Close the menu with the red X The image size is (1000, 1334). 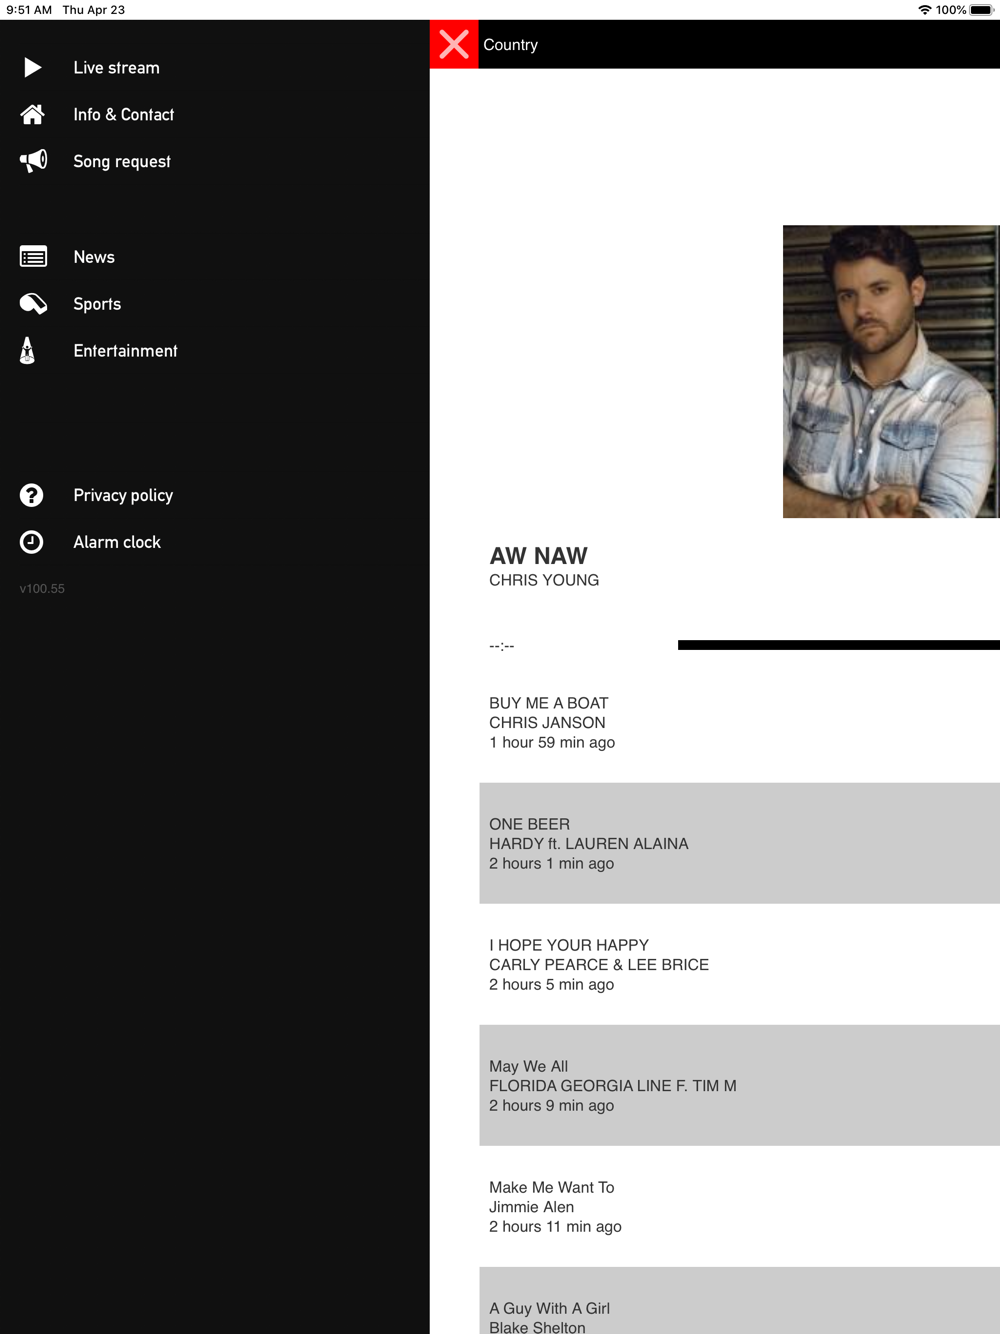point(454,44)
